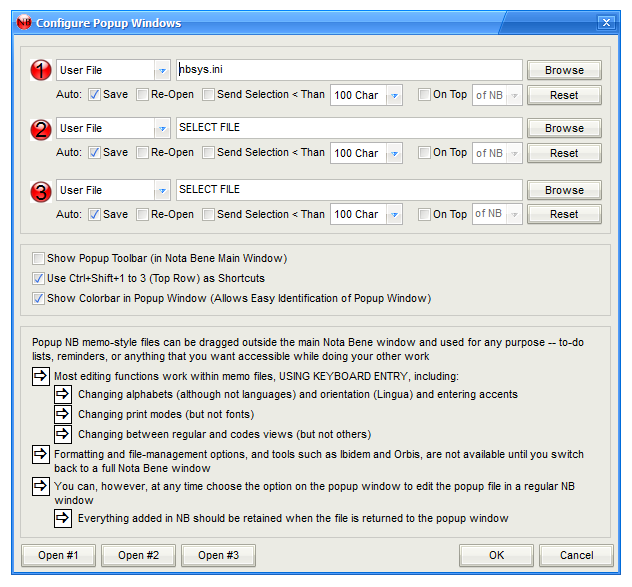
Task: Click arrow icon beside 'Most editing functions'
Action: pos(40,376)
